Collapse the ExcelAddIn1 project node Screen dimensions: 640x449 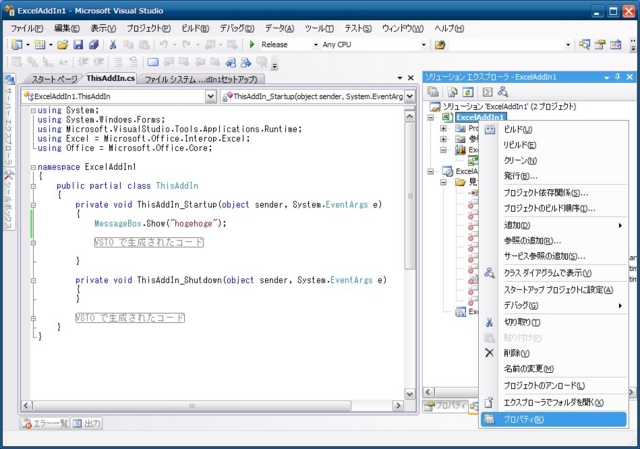[x=431, y=117]
